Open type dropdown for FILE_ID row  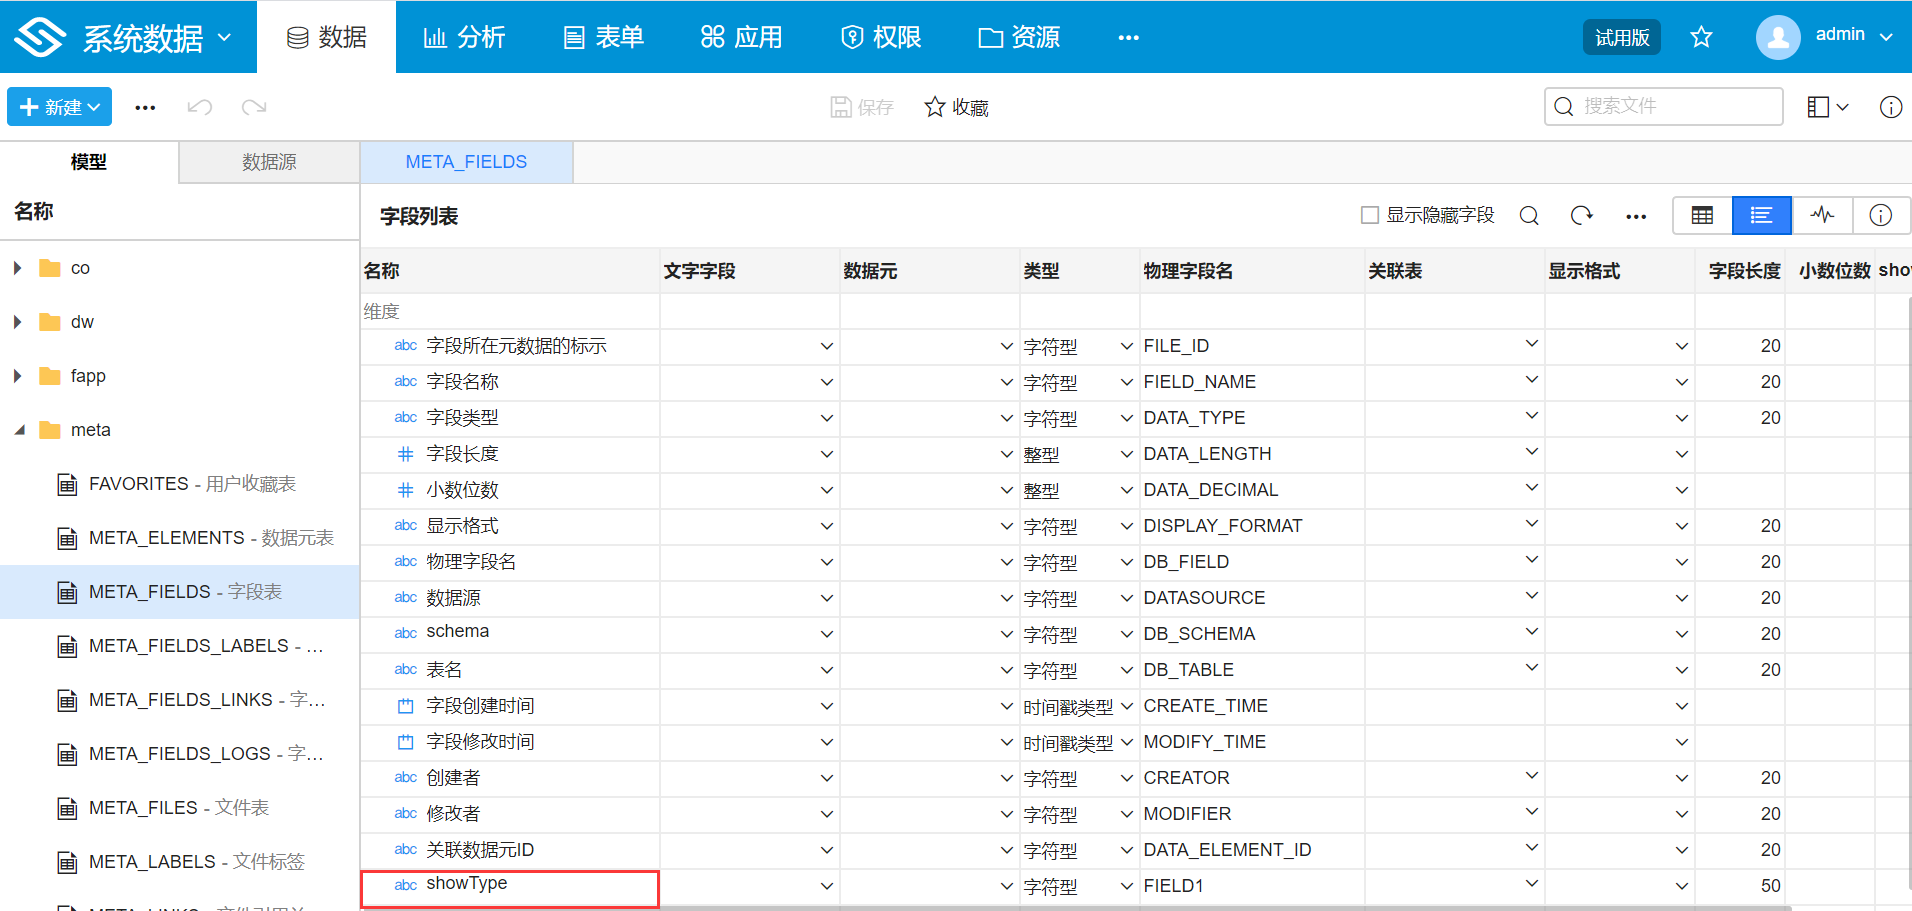(1126, 346)
